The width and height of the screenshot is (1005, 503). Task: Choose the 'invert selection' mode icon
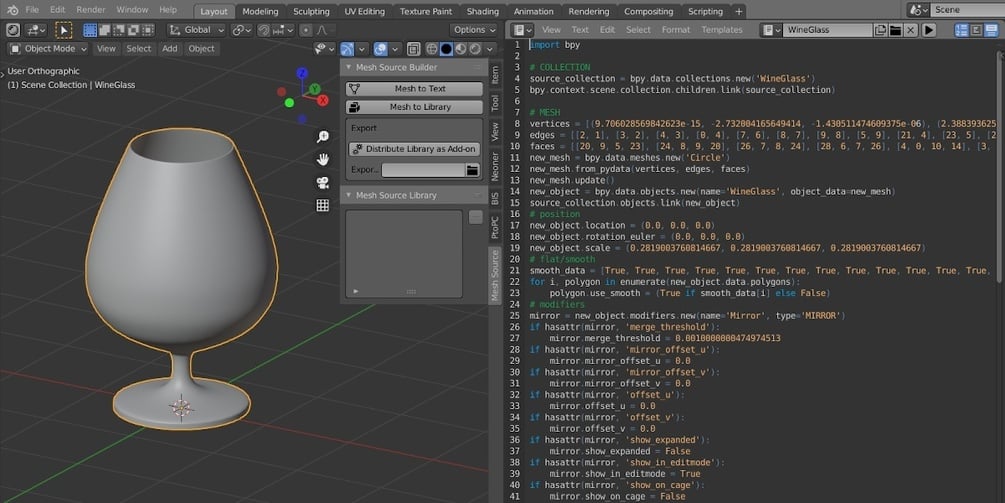click(133, 30)
